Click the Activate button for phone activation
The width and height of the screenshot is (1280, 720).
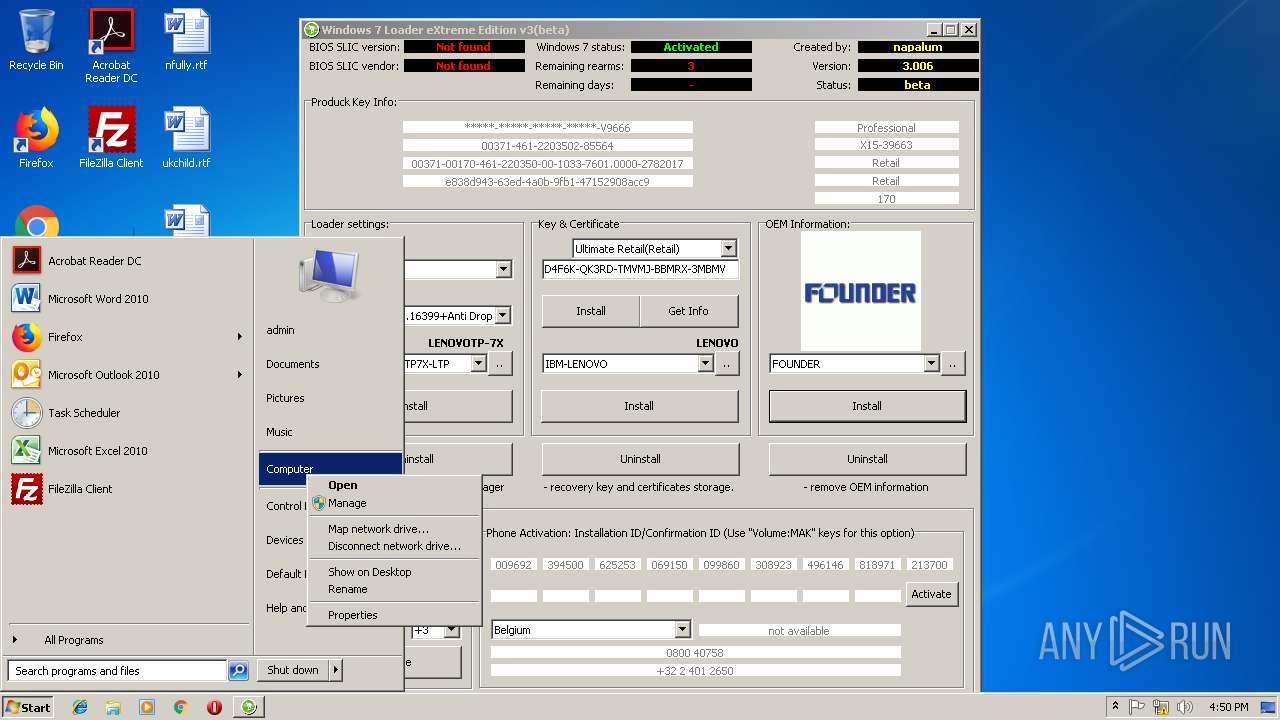coord(931,594)
